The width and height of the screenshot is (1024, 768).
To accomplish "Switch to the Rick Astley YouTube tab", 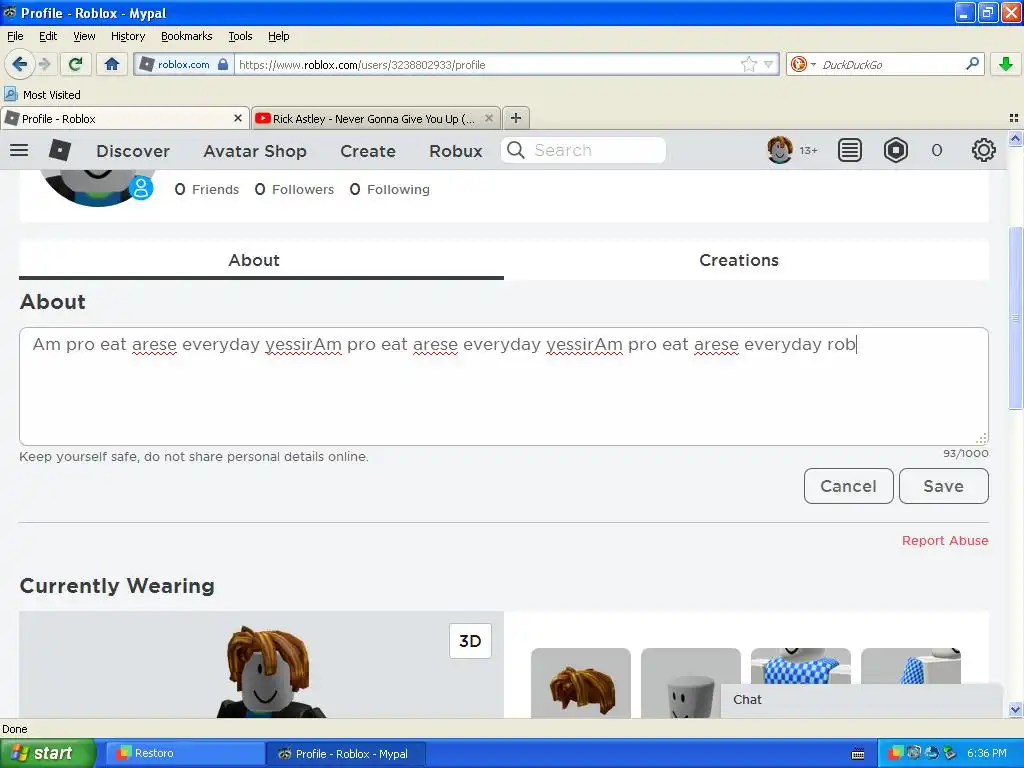I will pos(374,119).
